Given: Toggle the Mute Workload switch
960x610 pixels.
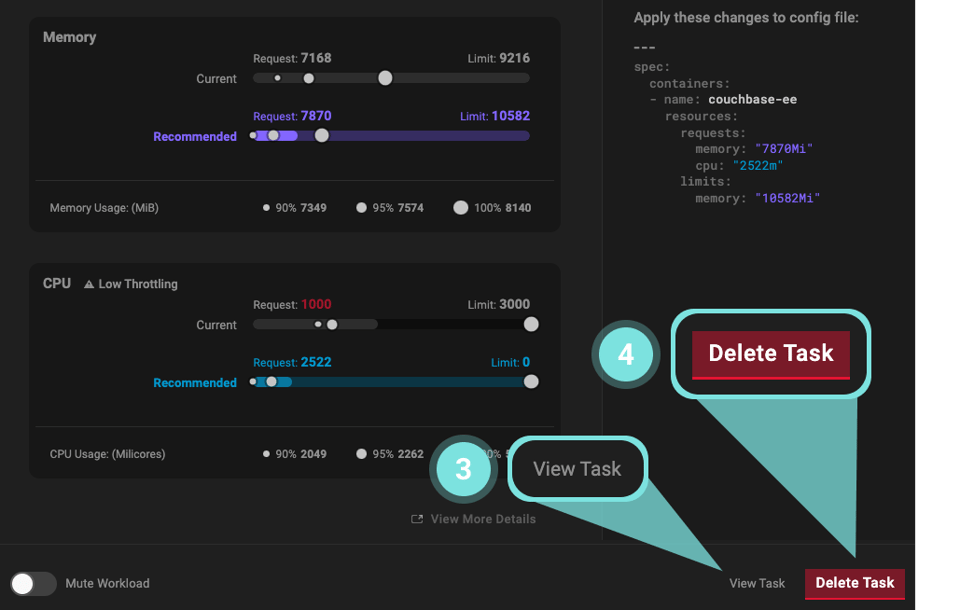Looking at the screenshot, I should 33,584.
